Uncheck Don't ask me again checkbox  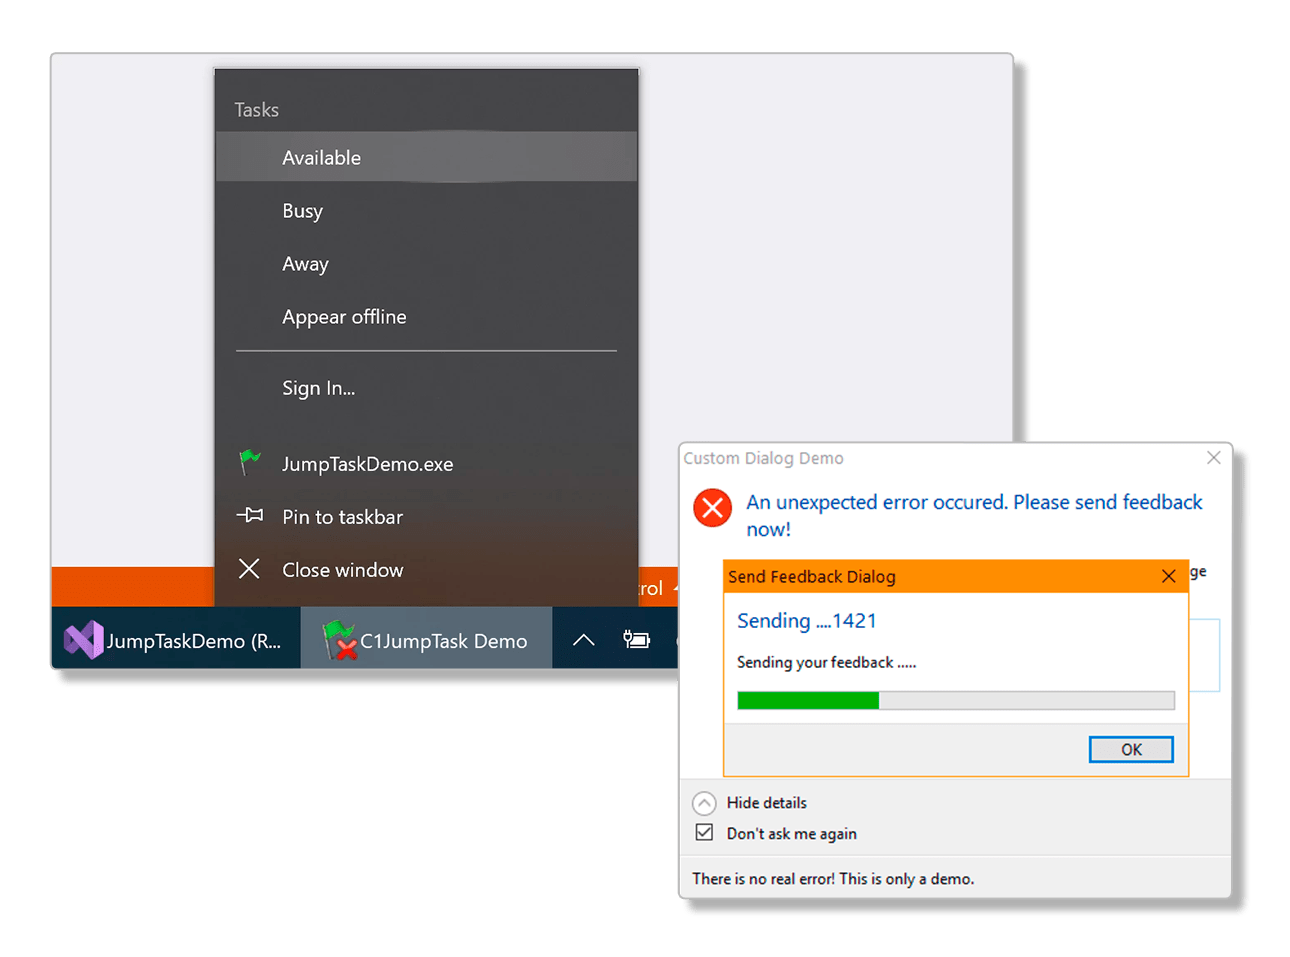[705, 833]
